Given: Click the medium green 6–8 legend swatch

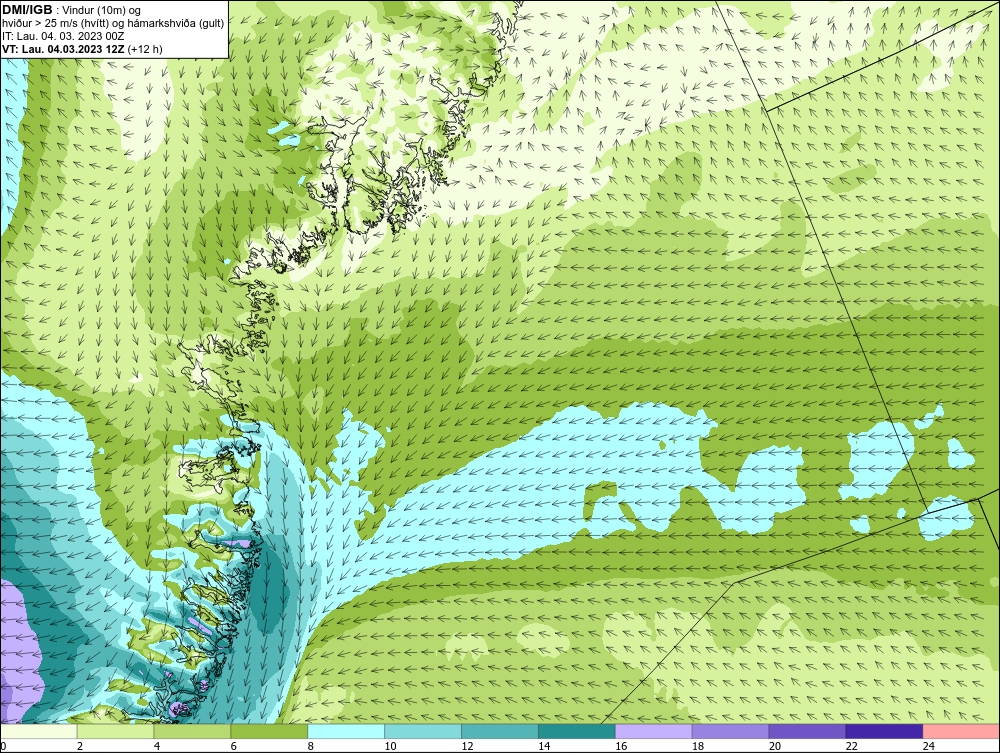Looking at the screenshot, I should [269, 731].
